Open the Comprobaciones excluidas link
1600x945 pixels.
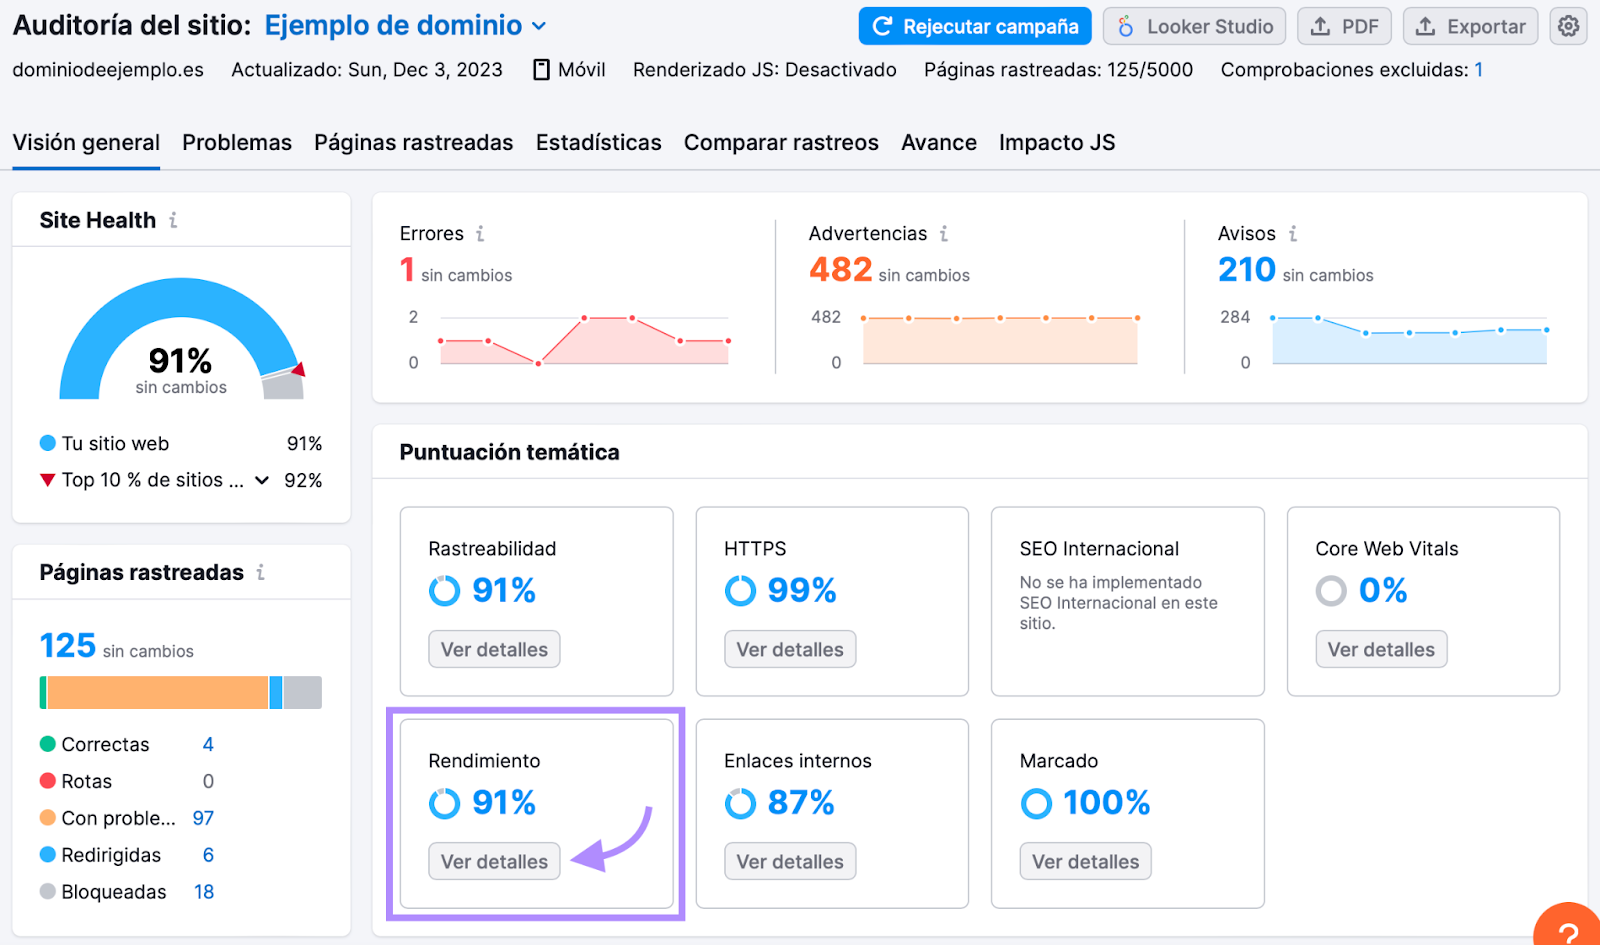1478,70
